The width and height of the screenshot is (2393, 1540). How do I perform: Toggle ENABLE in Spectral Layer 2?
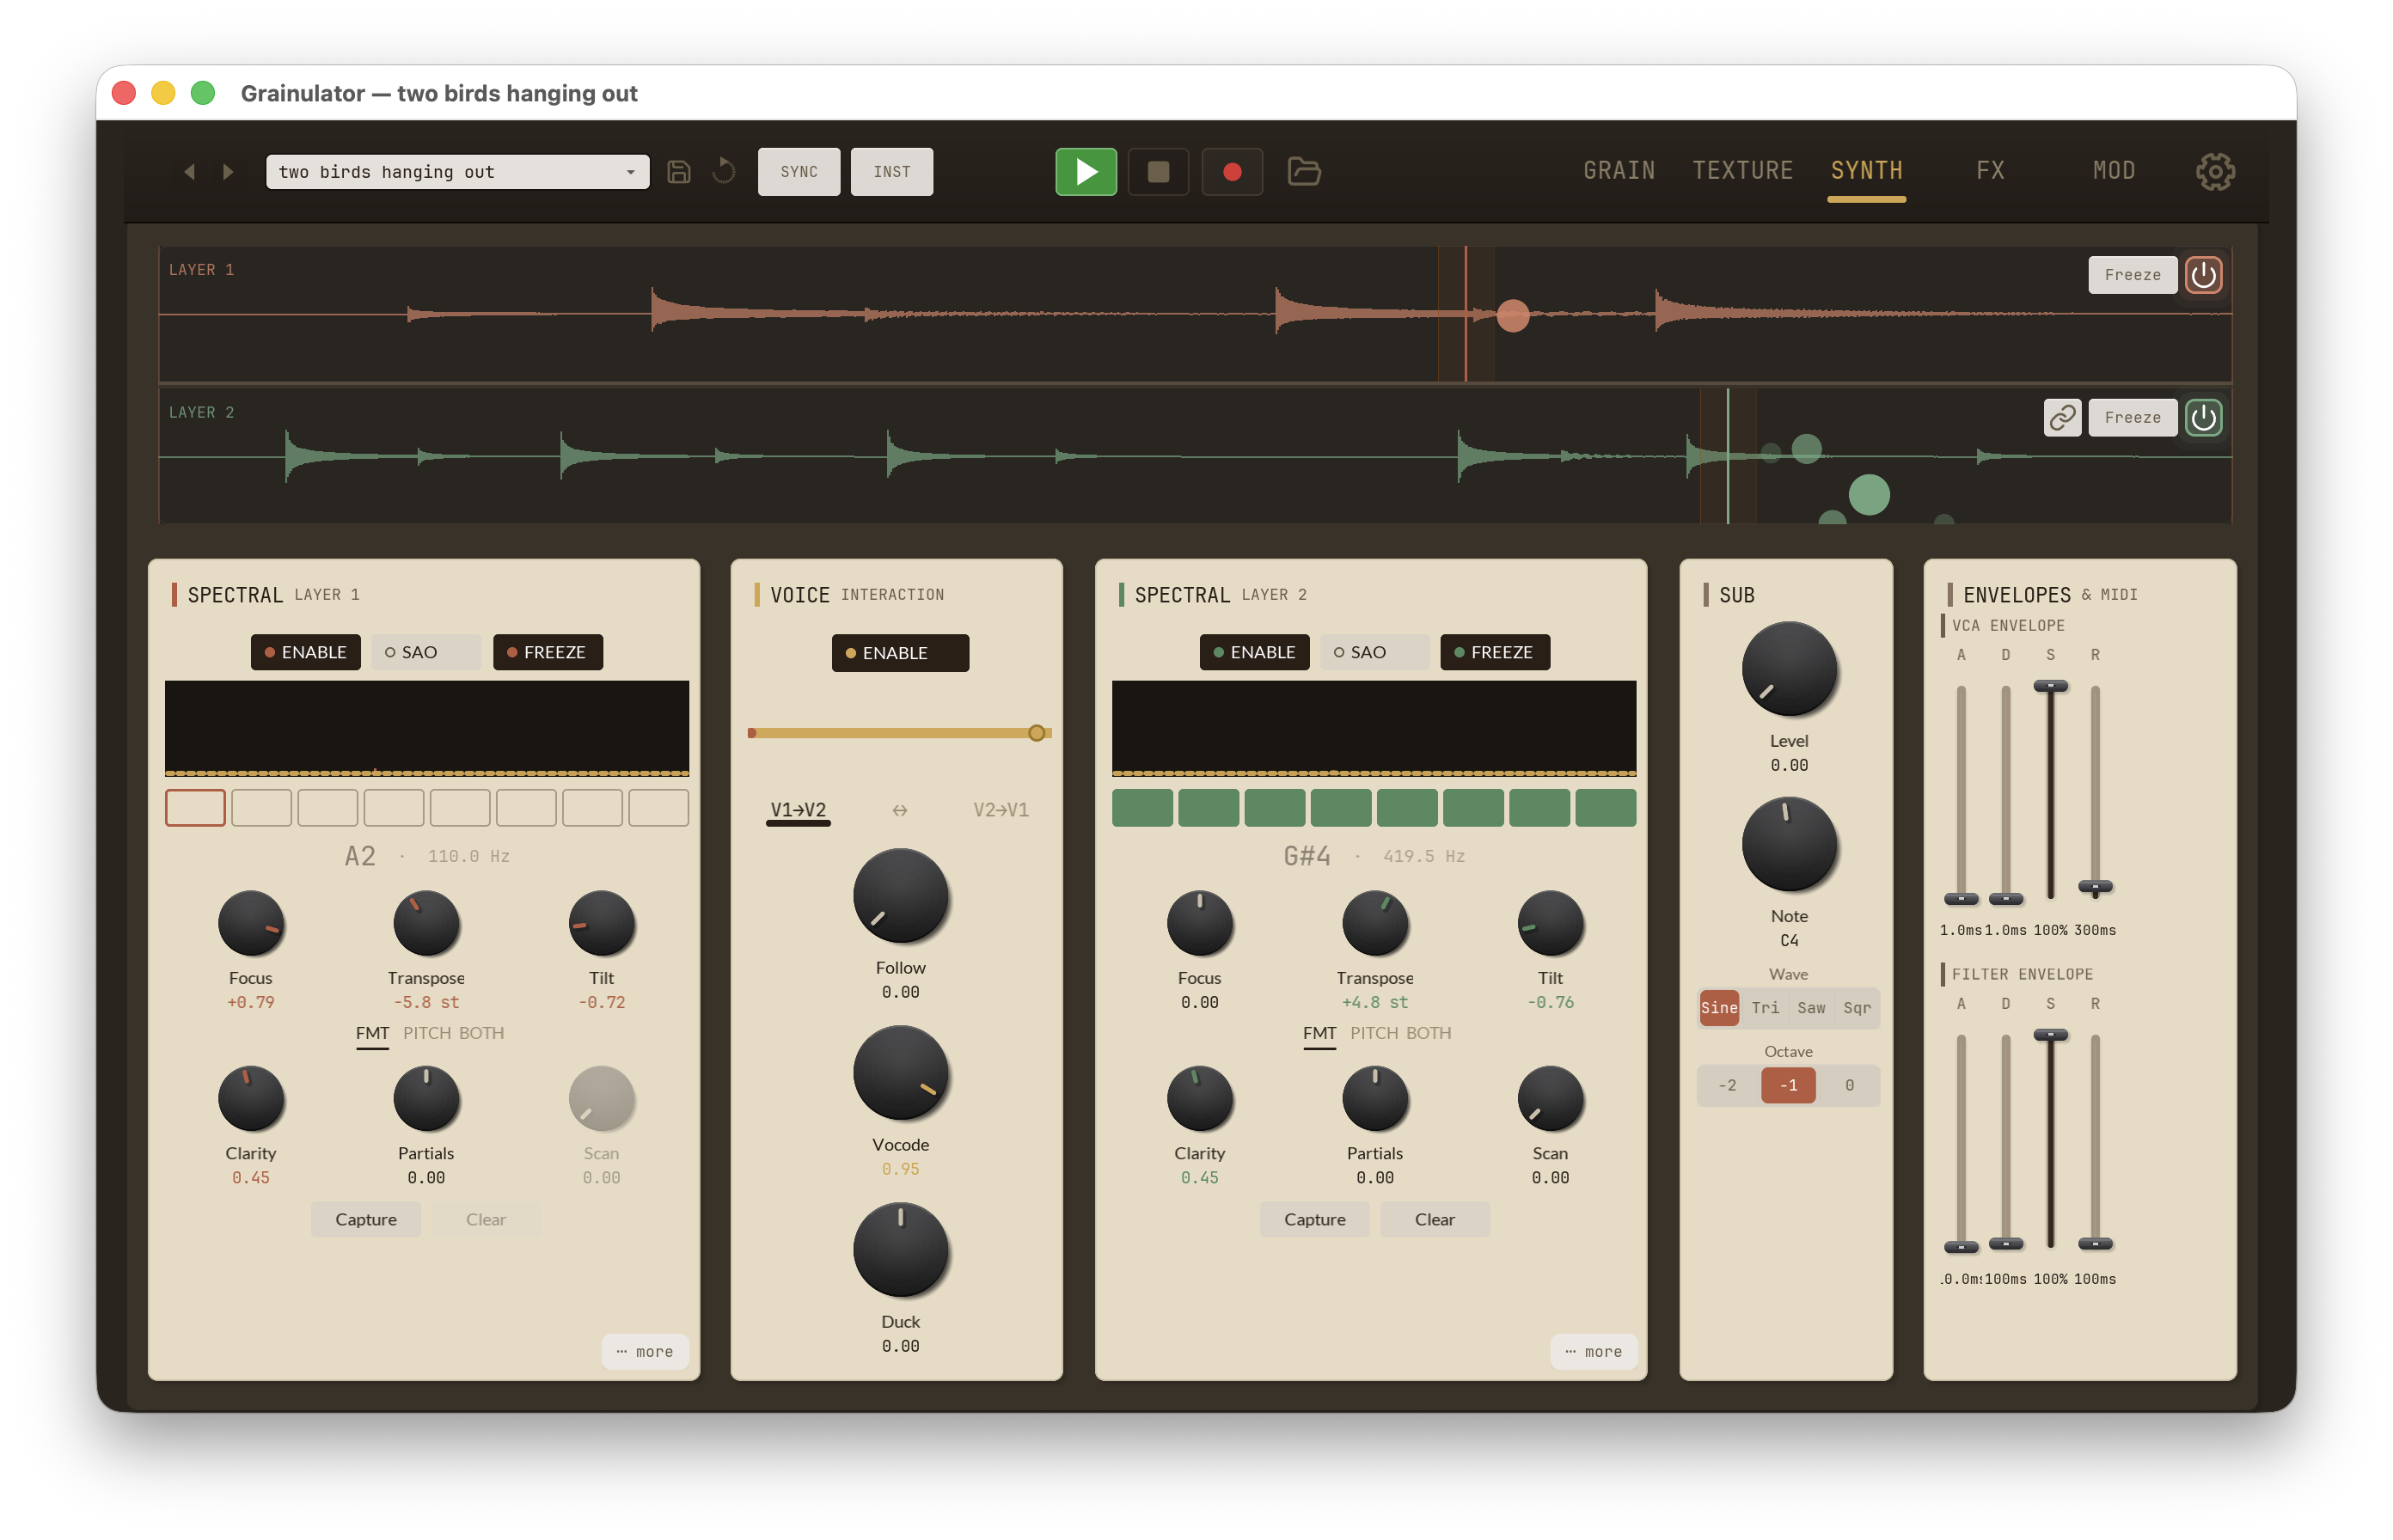1255,652
